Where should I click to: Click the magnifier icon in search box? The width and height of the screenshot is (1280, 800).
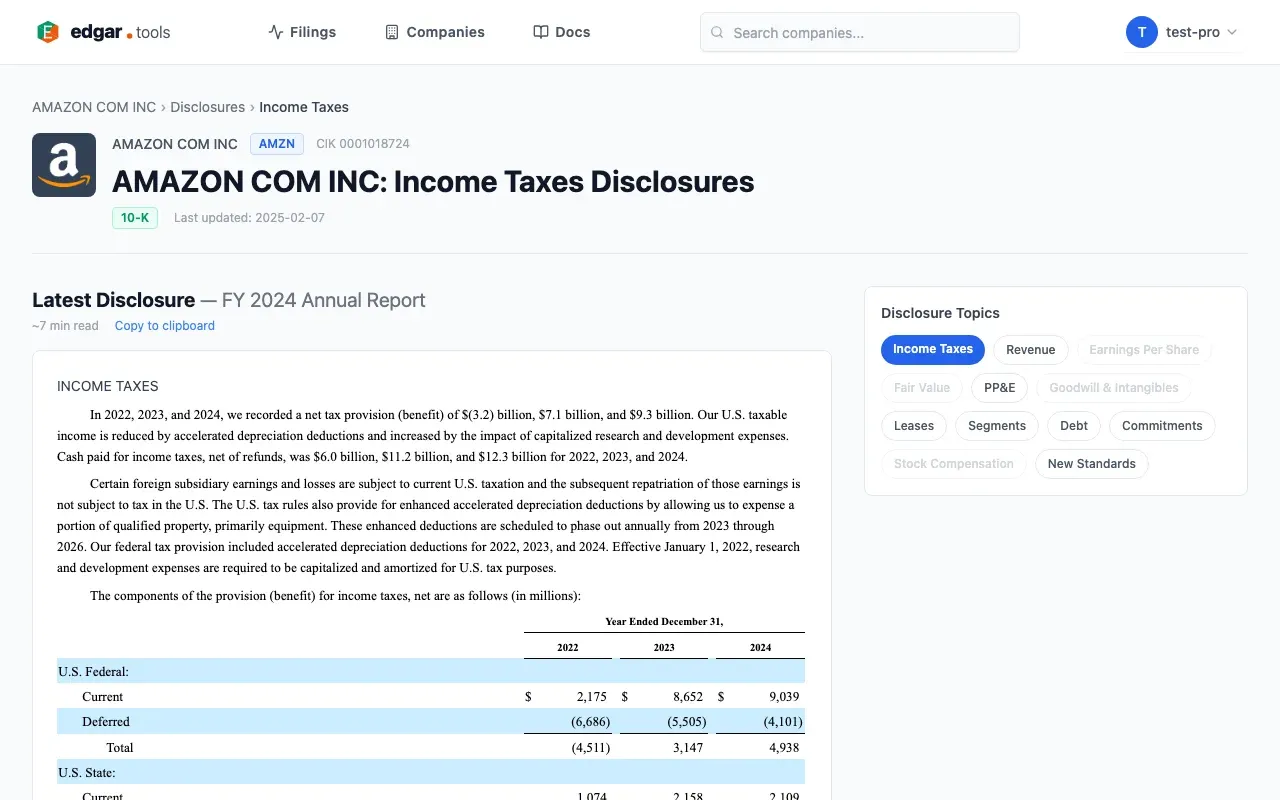(x=717, y=33)
